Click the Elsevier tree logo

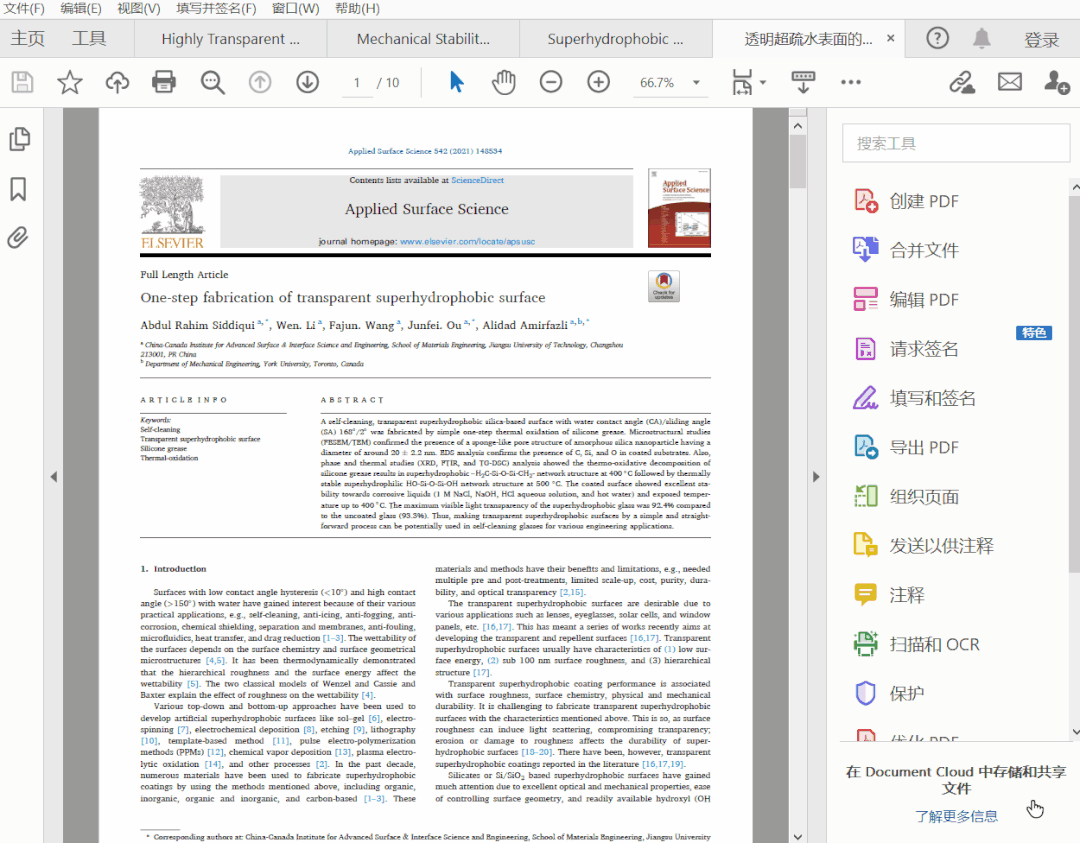point(172,212)
